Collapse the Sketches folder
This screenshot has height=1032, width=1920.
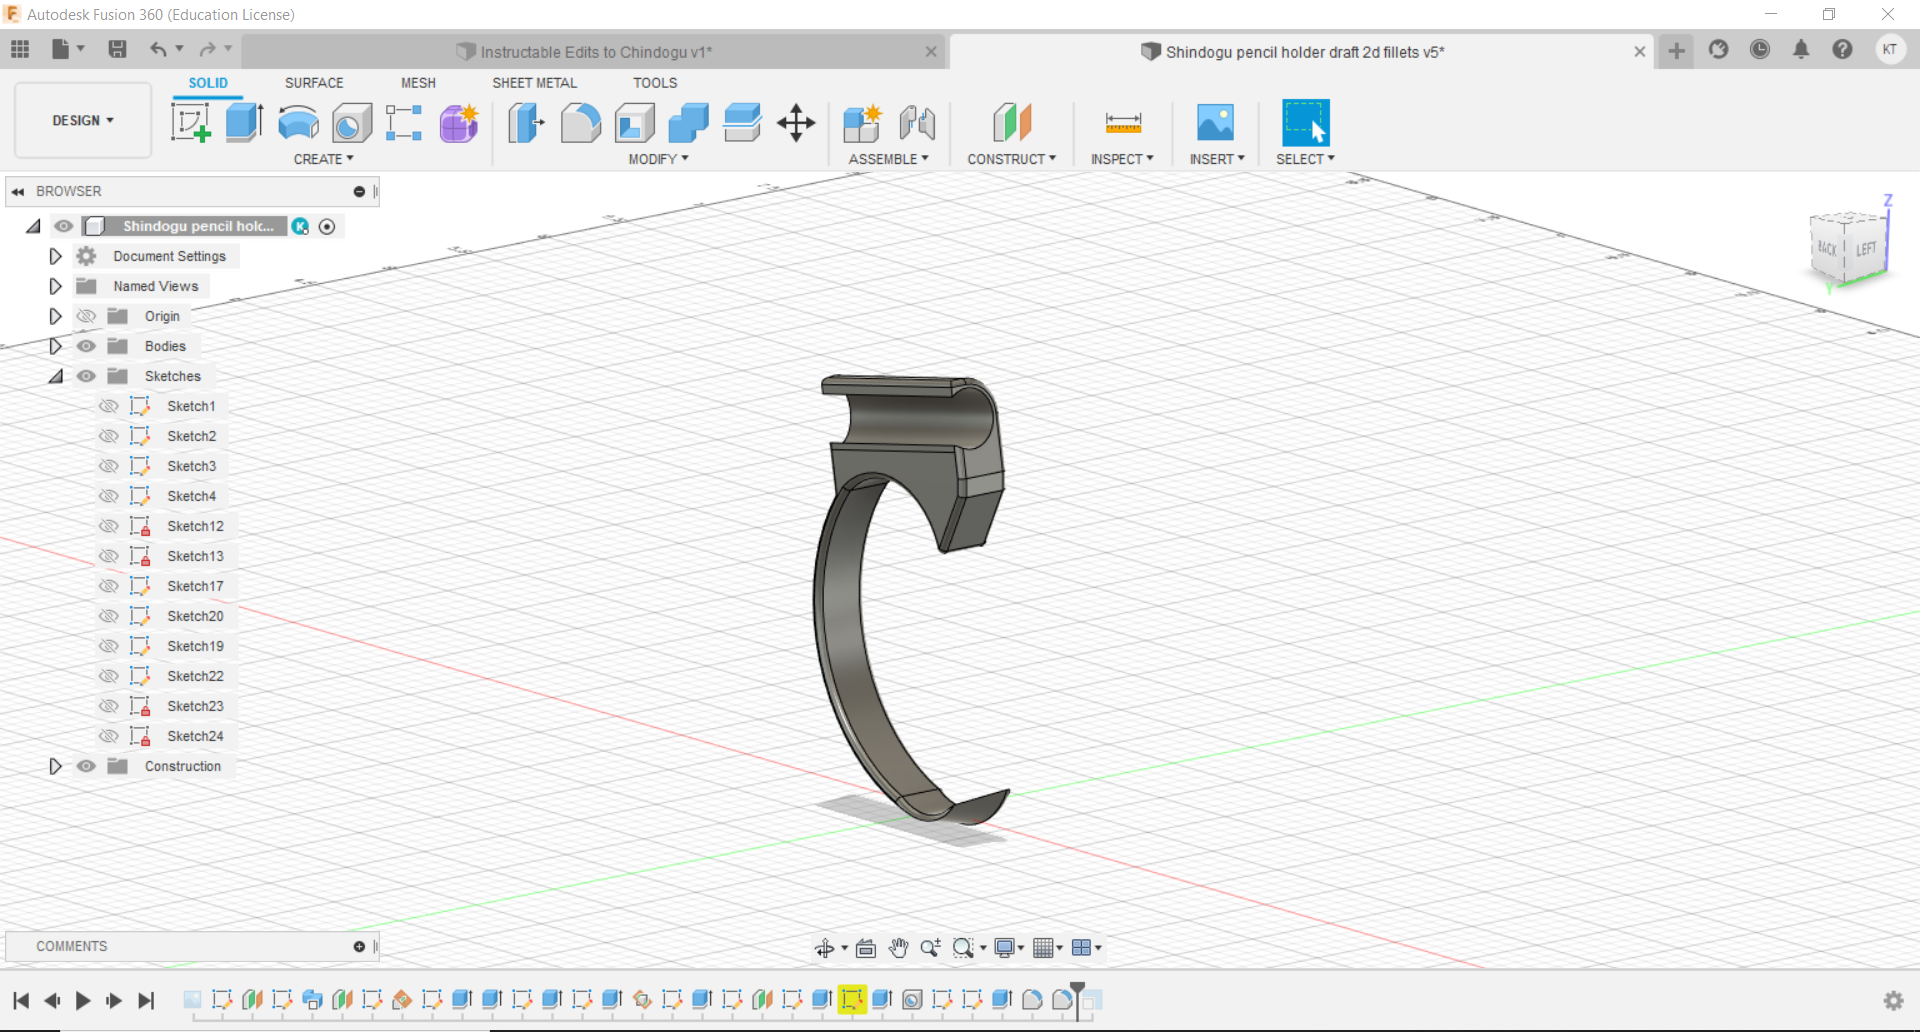55,376
